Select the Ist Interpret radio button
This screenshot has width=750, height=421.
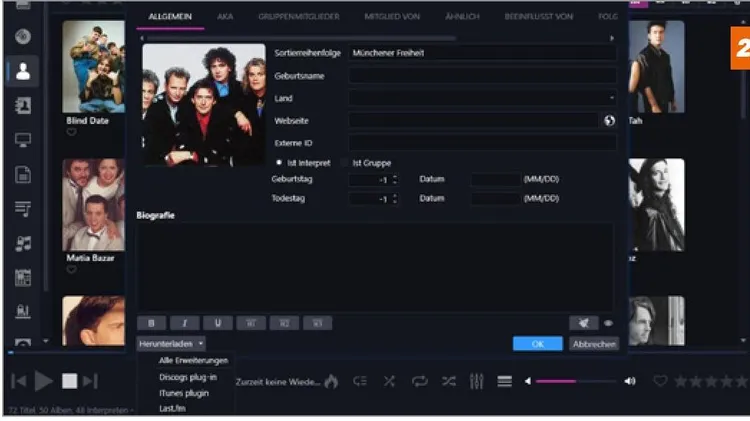[x=279, y=163]
